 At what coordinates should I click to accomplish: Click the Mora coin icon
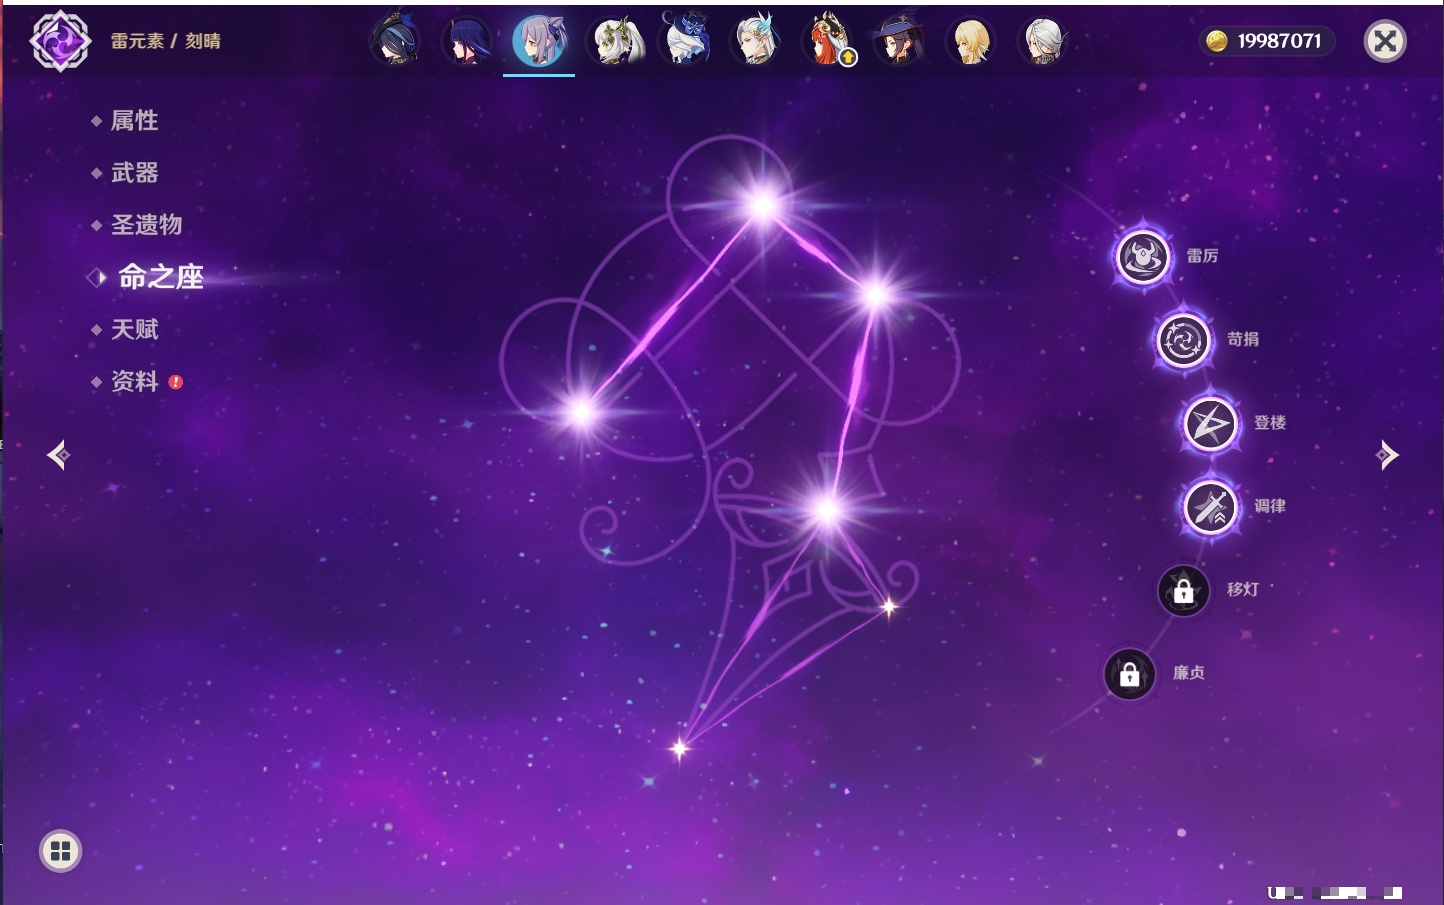coord(1216,41)
